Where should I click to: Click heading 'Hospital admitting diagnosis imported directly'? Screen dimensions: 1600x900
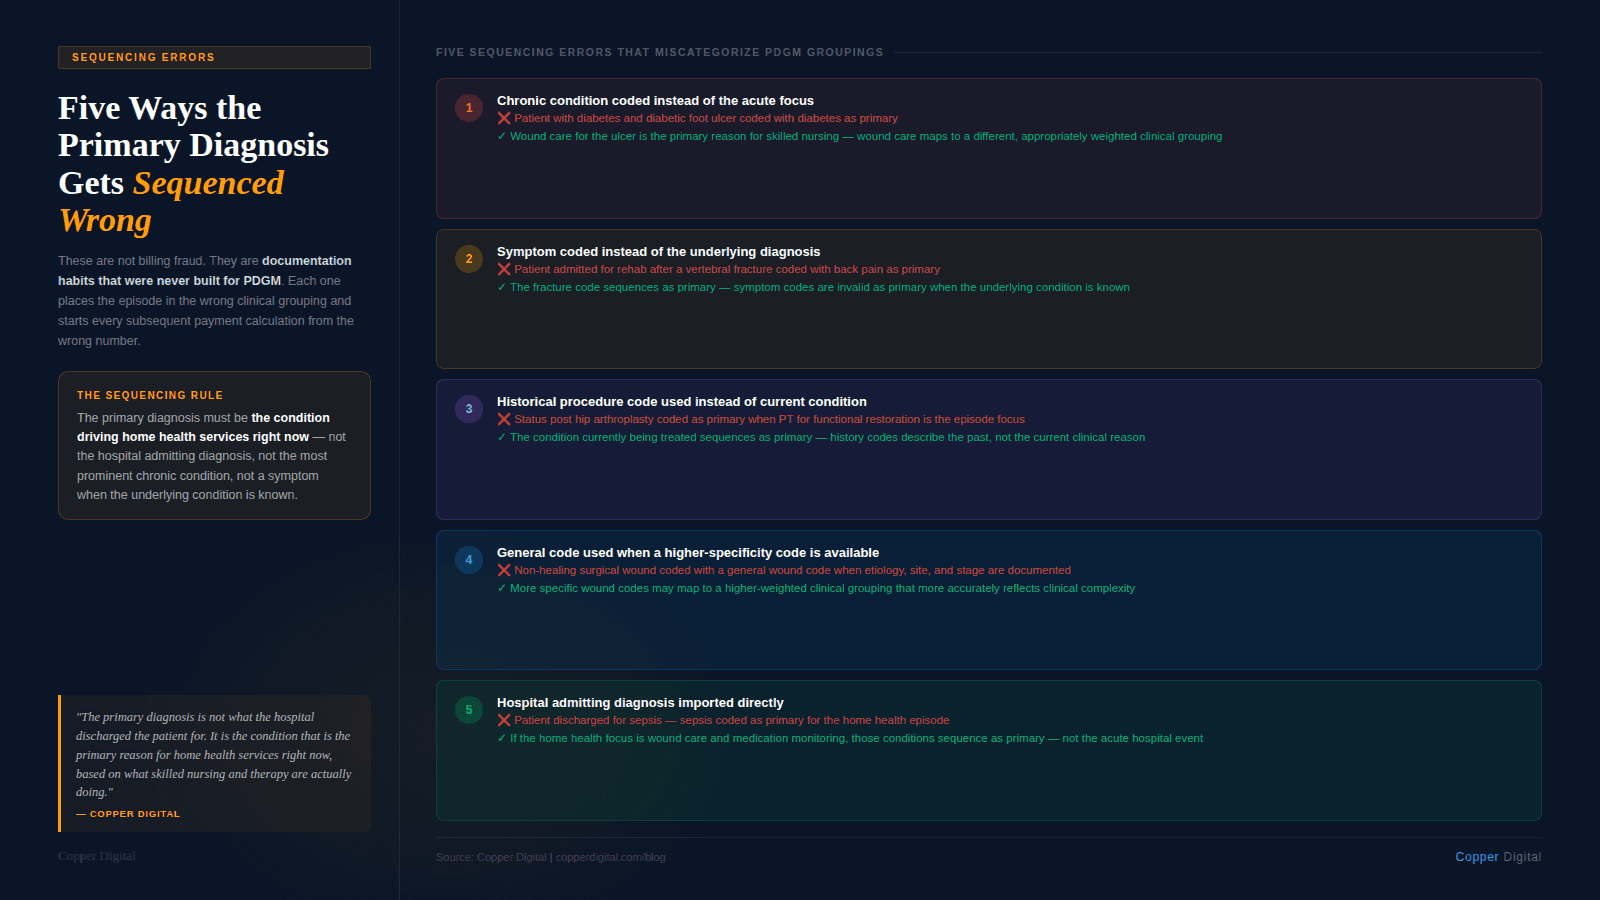(640, 703)
